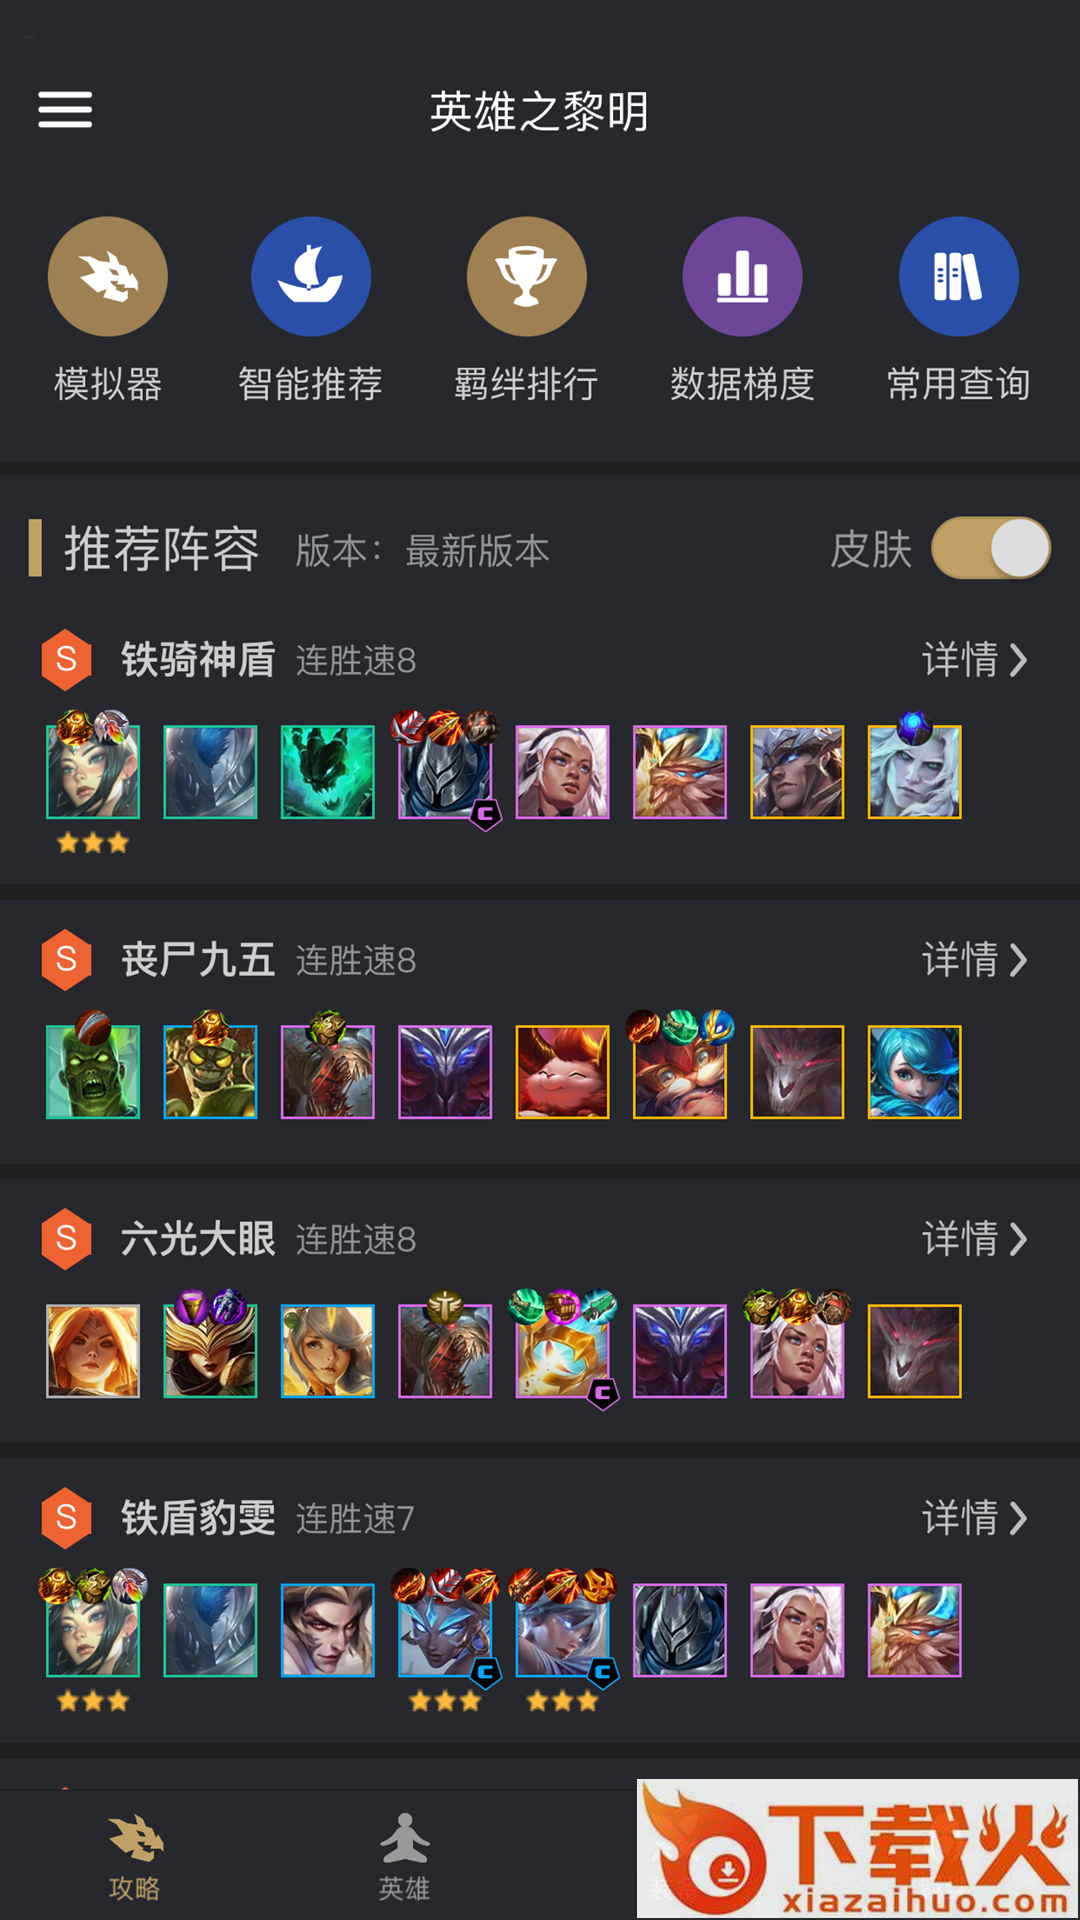Tap first three-star hero in 铁骑神盾

click(93, 772)
